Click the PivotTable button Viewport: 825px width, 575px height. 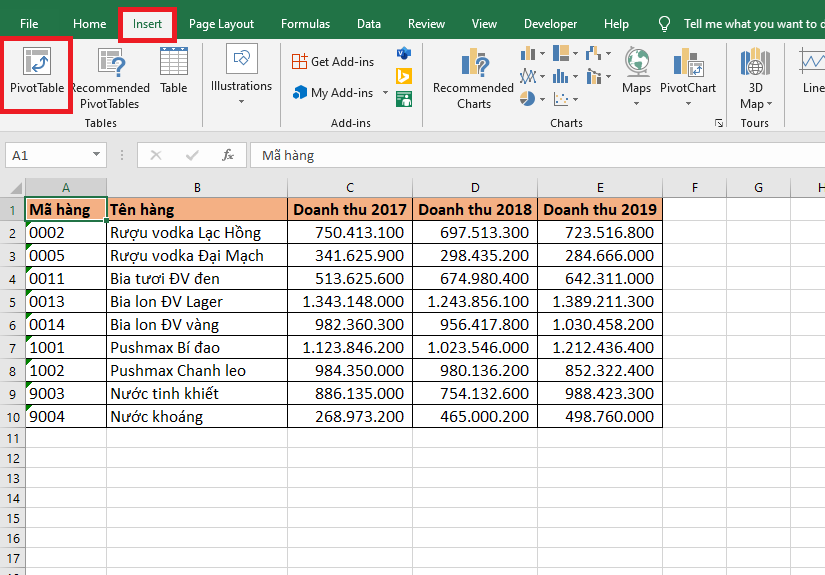point(37,70)
